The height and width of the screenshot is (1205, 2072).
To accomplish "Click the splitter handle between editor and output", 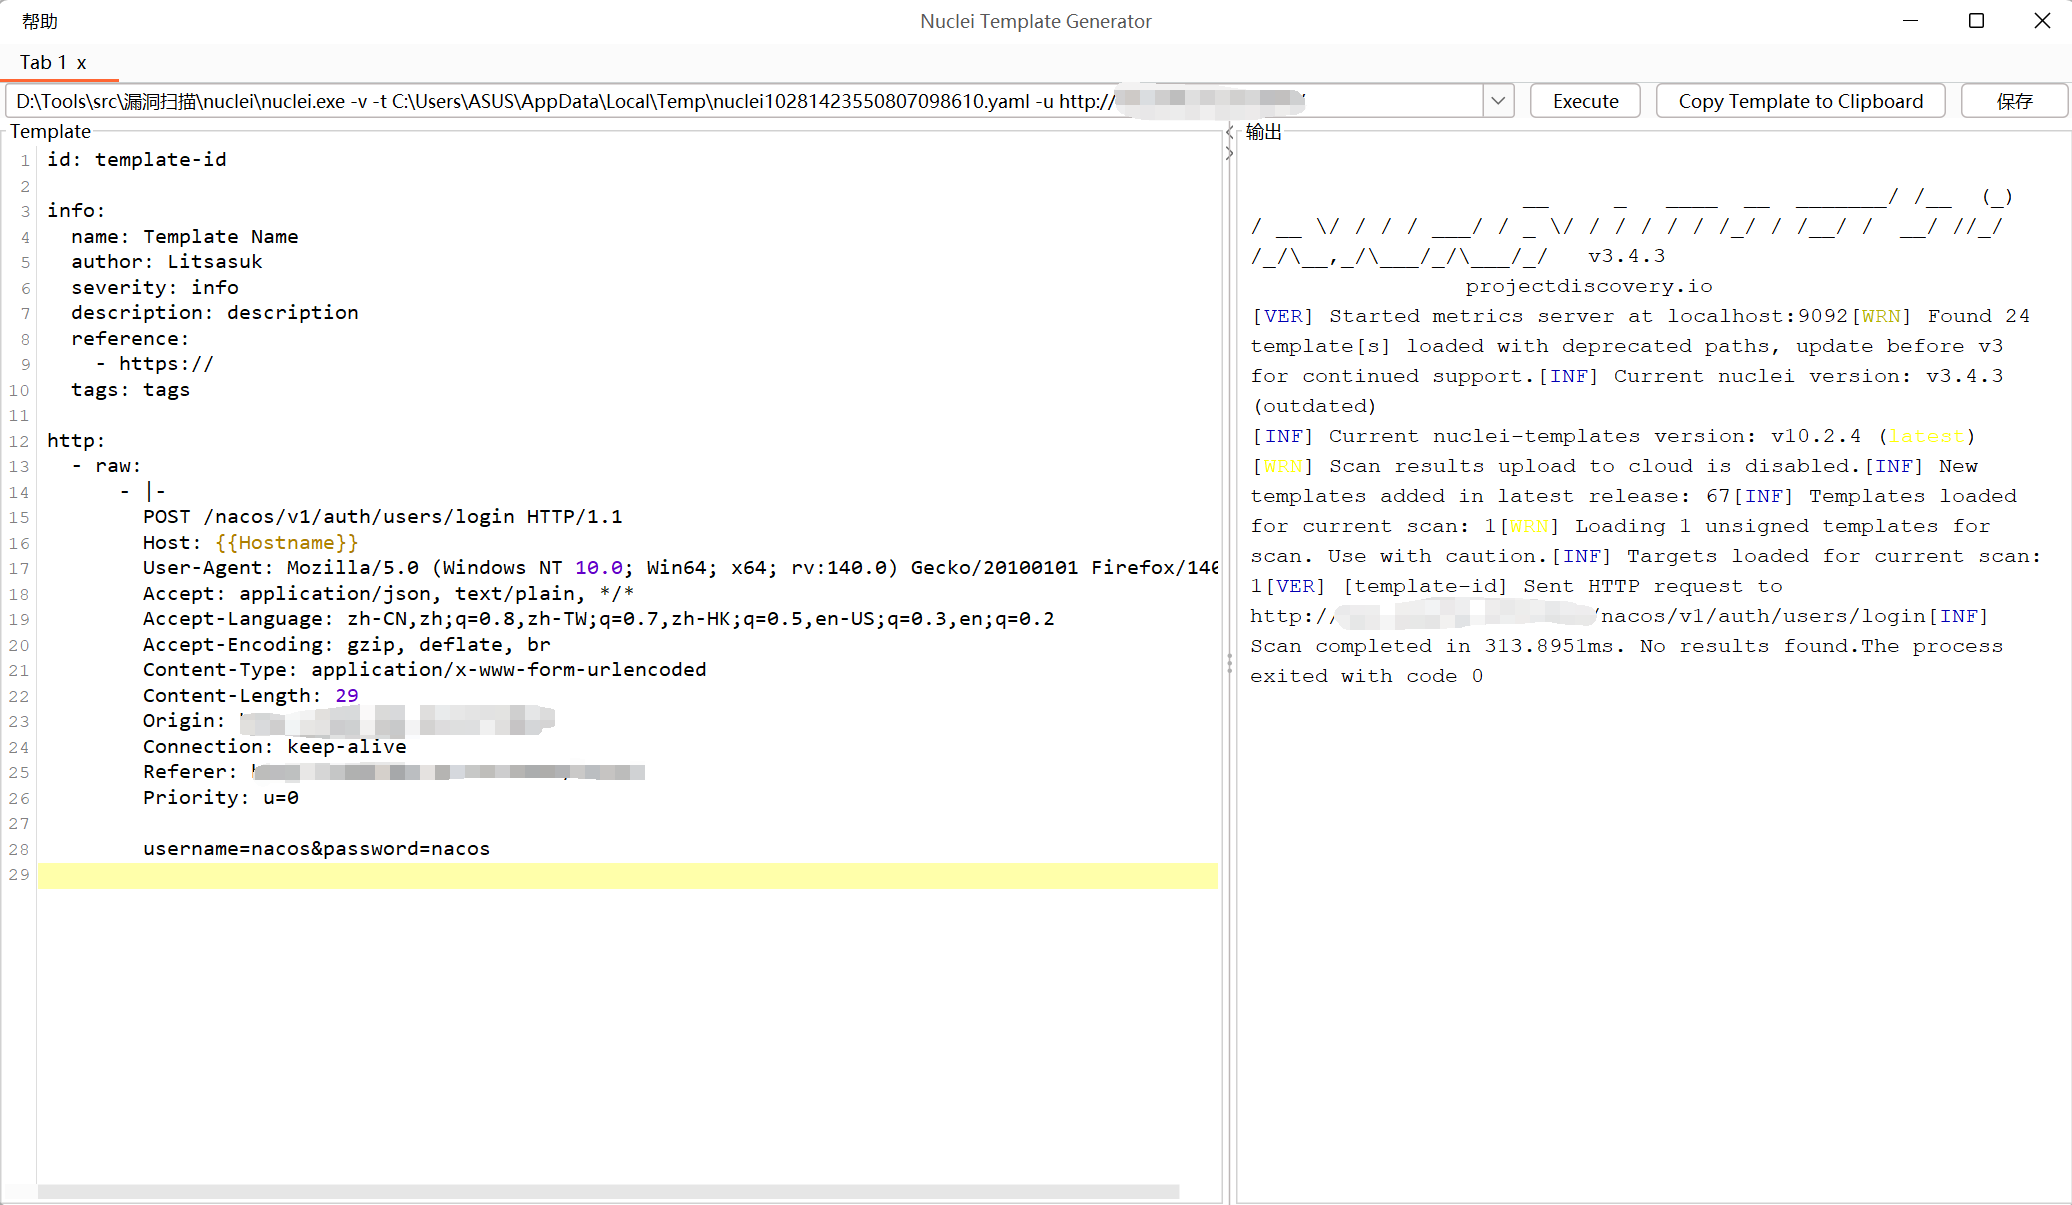I will 1229,663.
